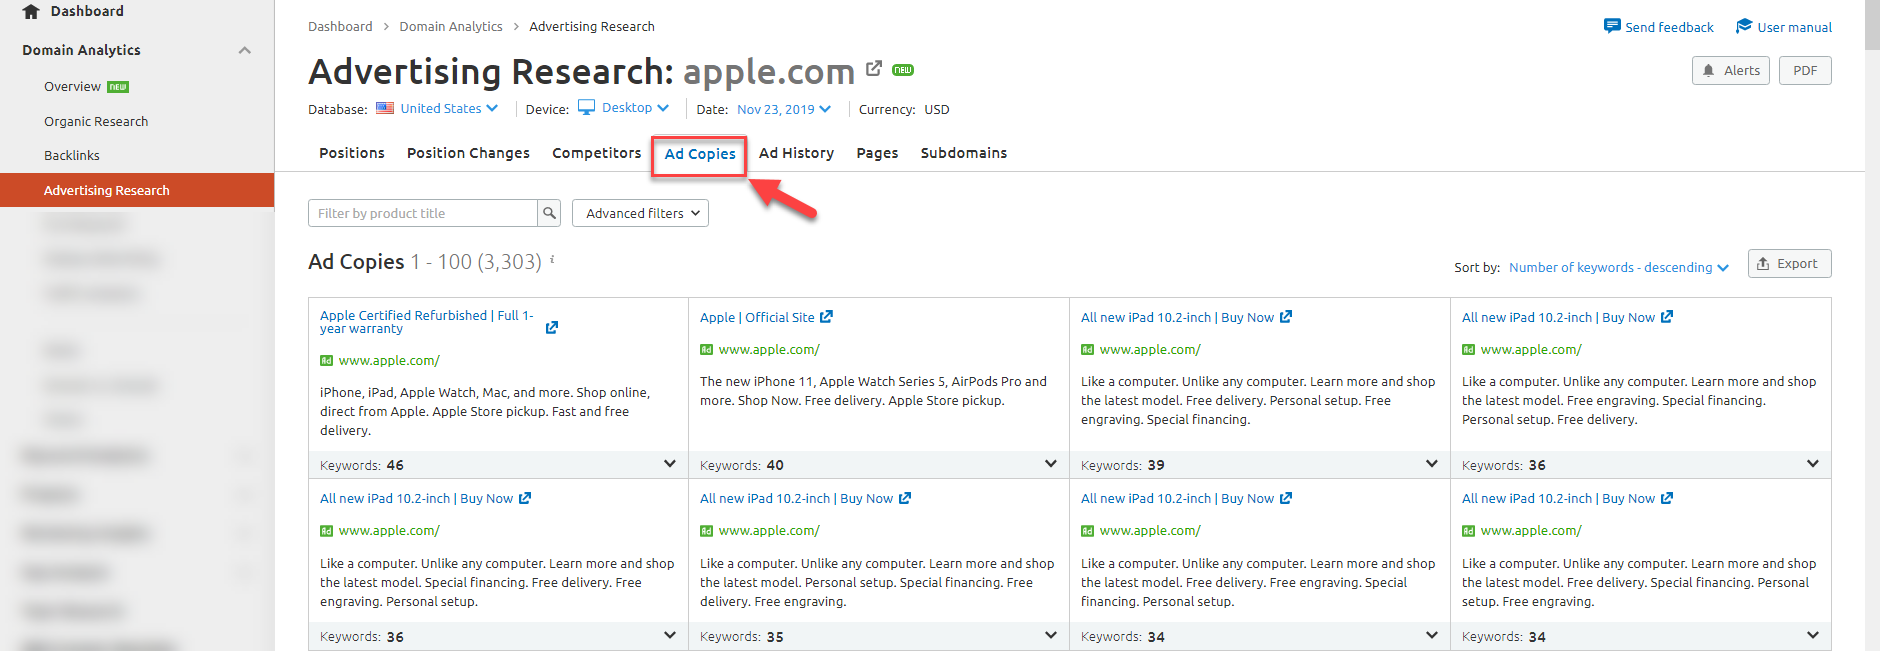
Task: Expand keywords list for 46-keyword ad
Action: click(669, 464)
